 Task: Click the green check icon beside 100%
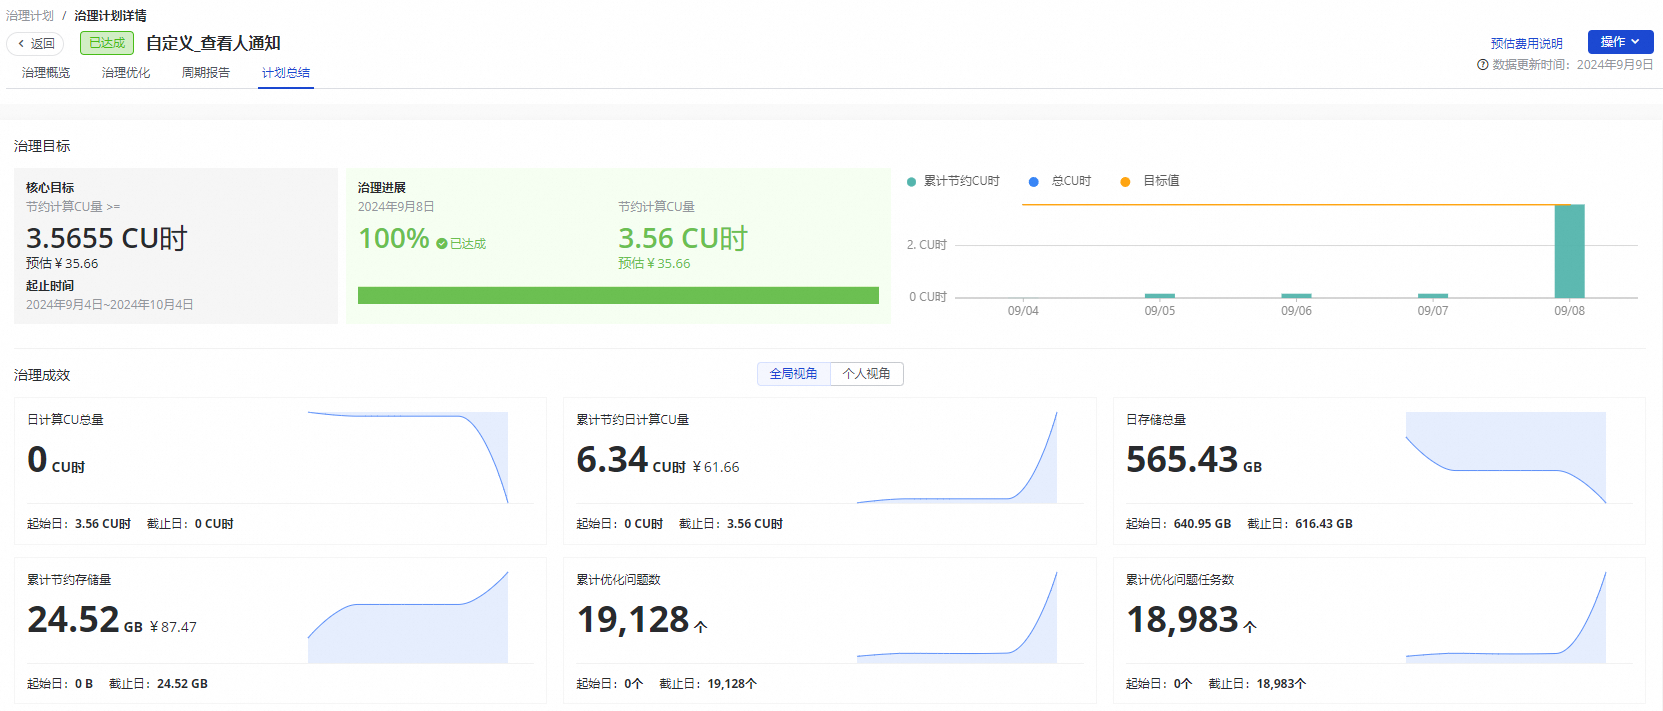442,244
